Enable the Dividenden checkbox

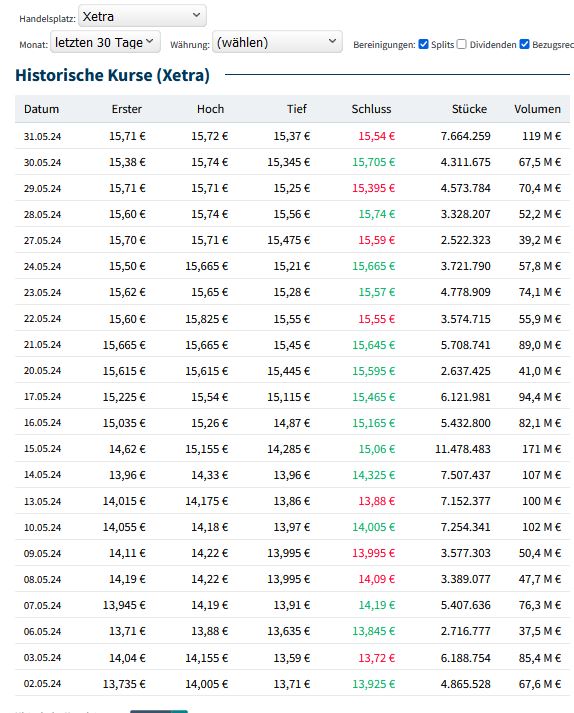(x=462, y=44)
